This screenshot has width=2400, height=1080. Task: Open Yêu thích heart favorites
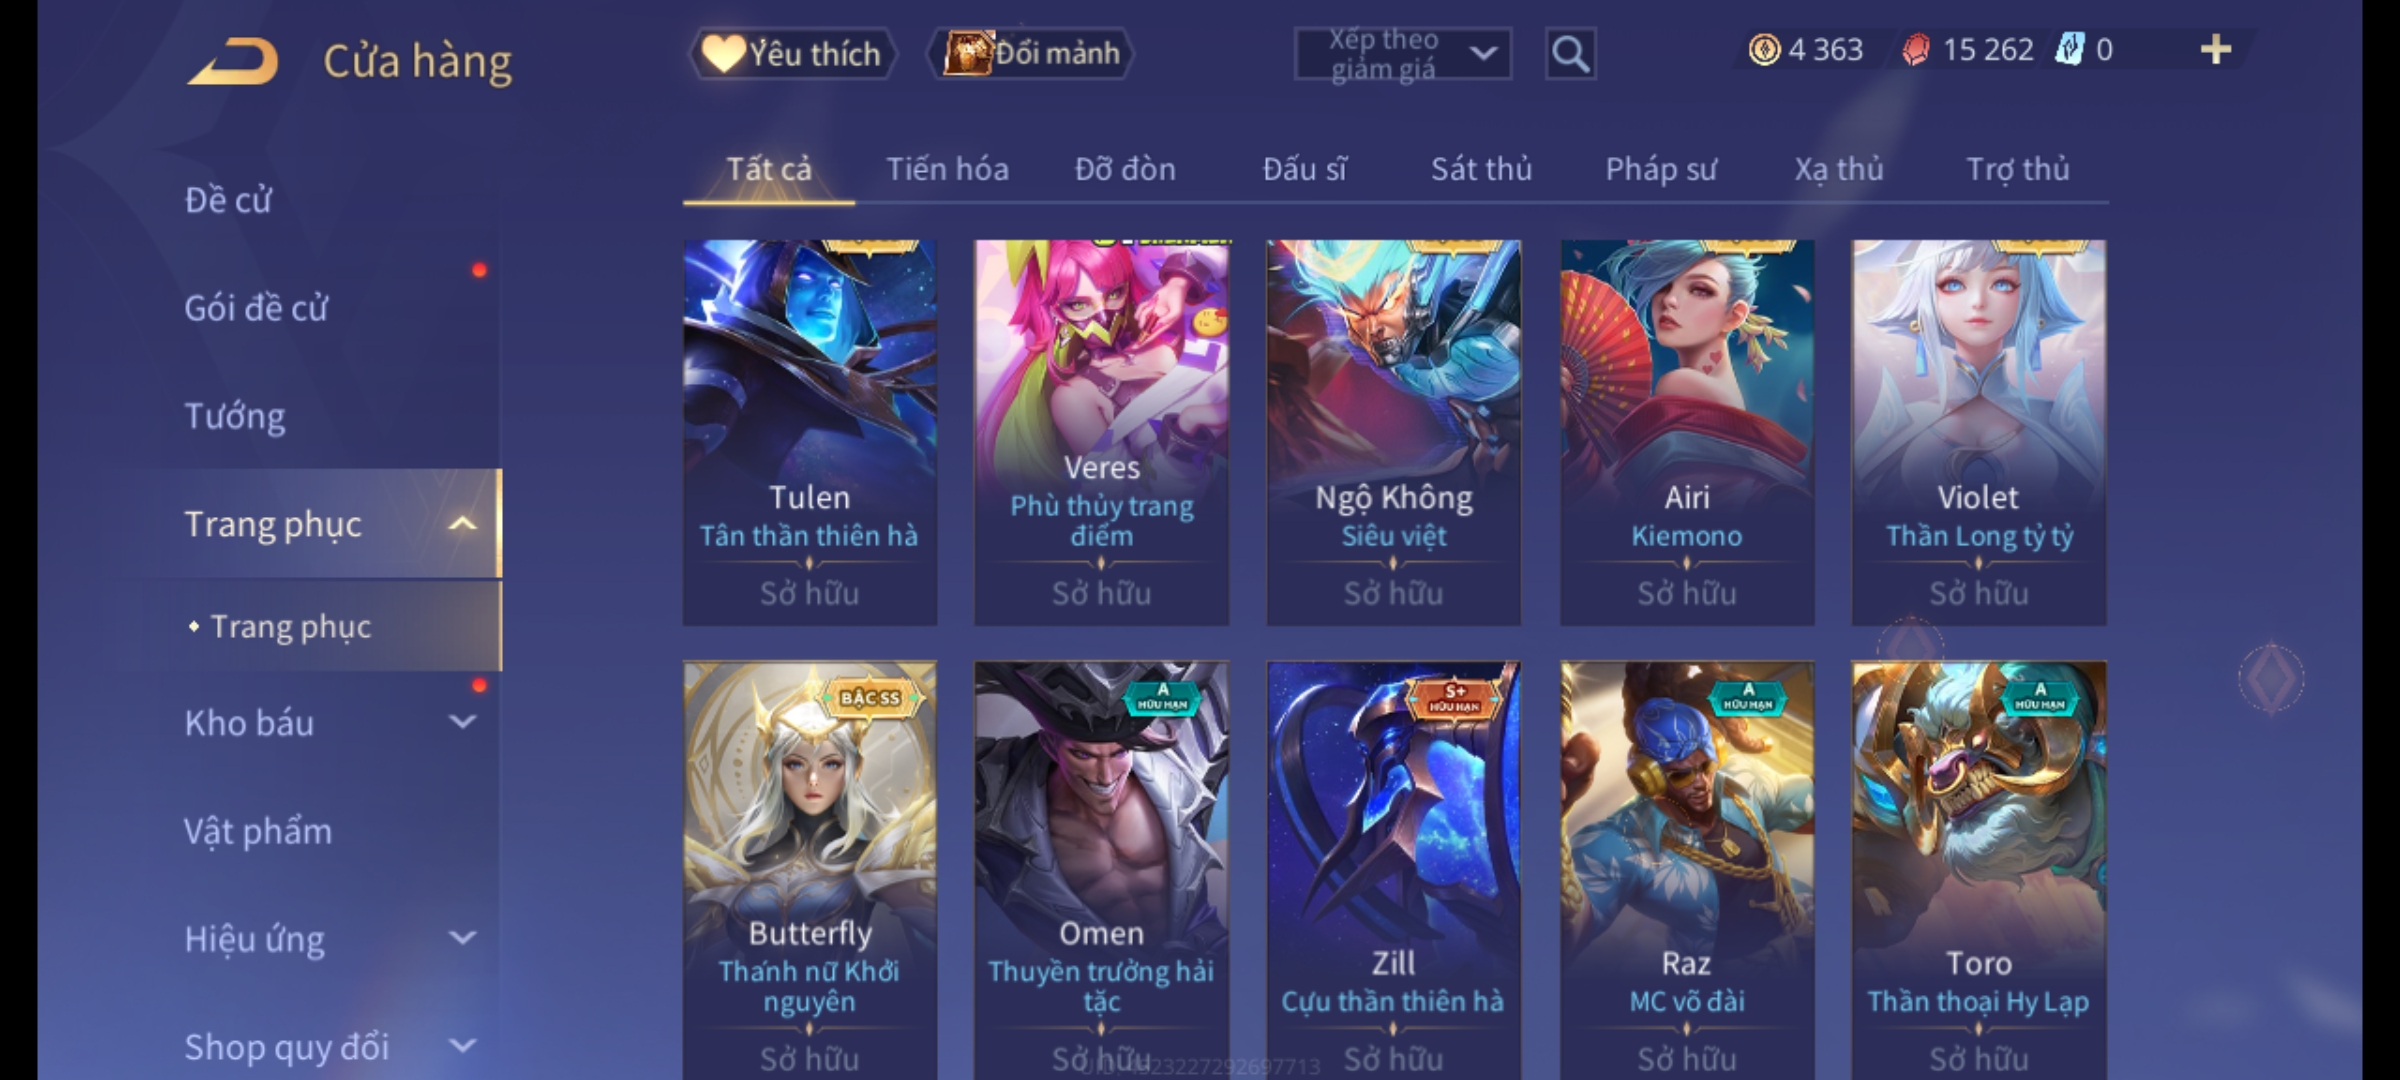(x=791, y=53)
